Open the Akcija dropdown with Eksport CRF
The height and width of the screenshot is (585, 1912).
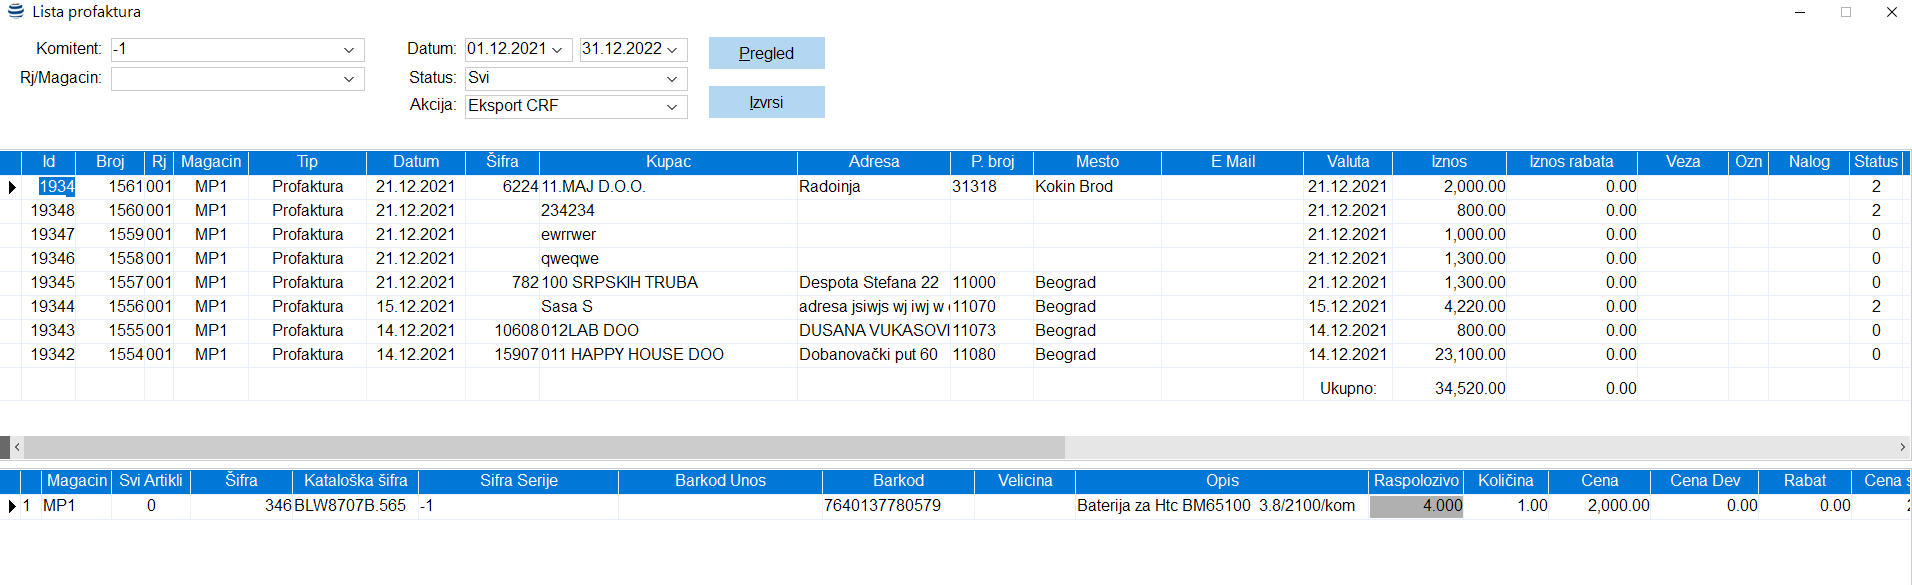[672, 107]
